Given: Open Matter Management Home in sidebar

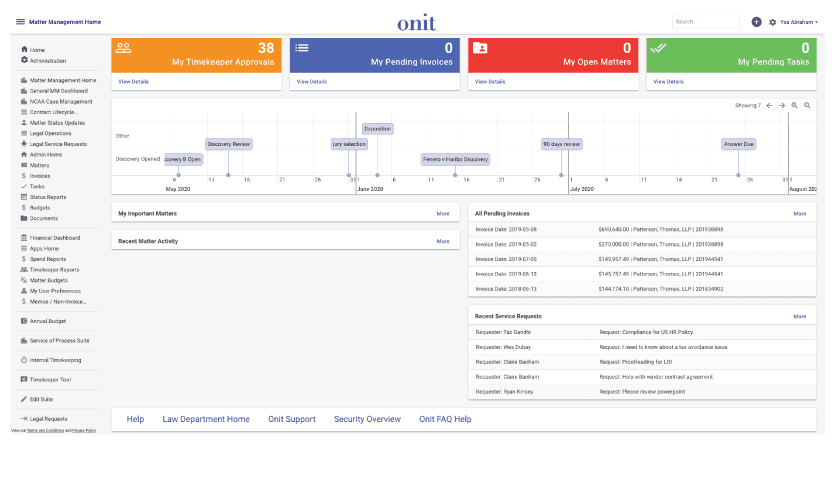Looking at the screenshot, I should point(63,80).
